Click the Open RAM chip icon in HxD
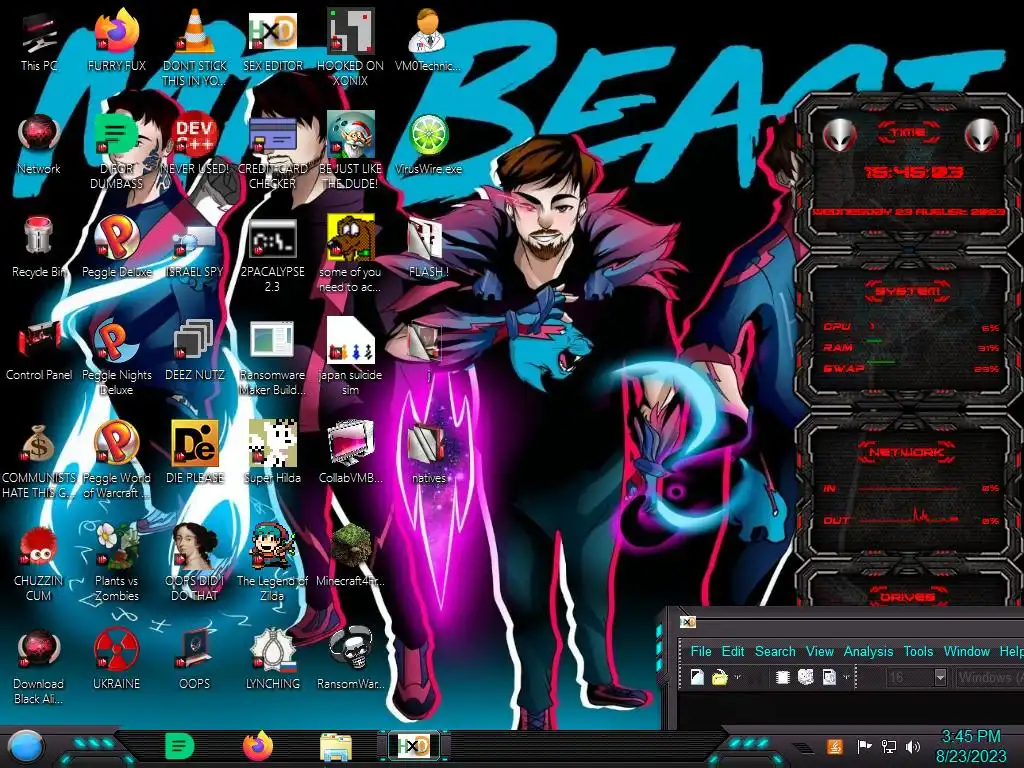This screenshot has height=768, width=1024. [x=782, y=677]
